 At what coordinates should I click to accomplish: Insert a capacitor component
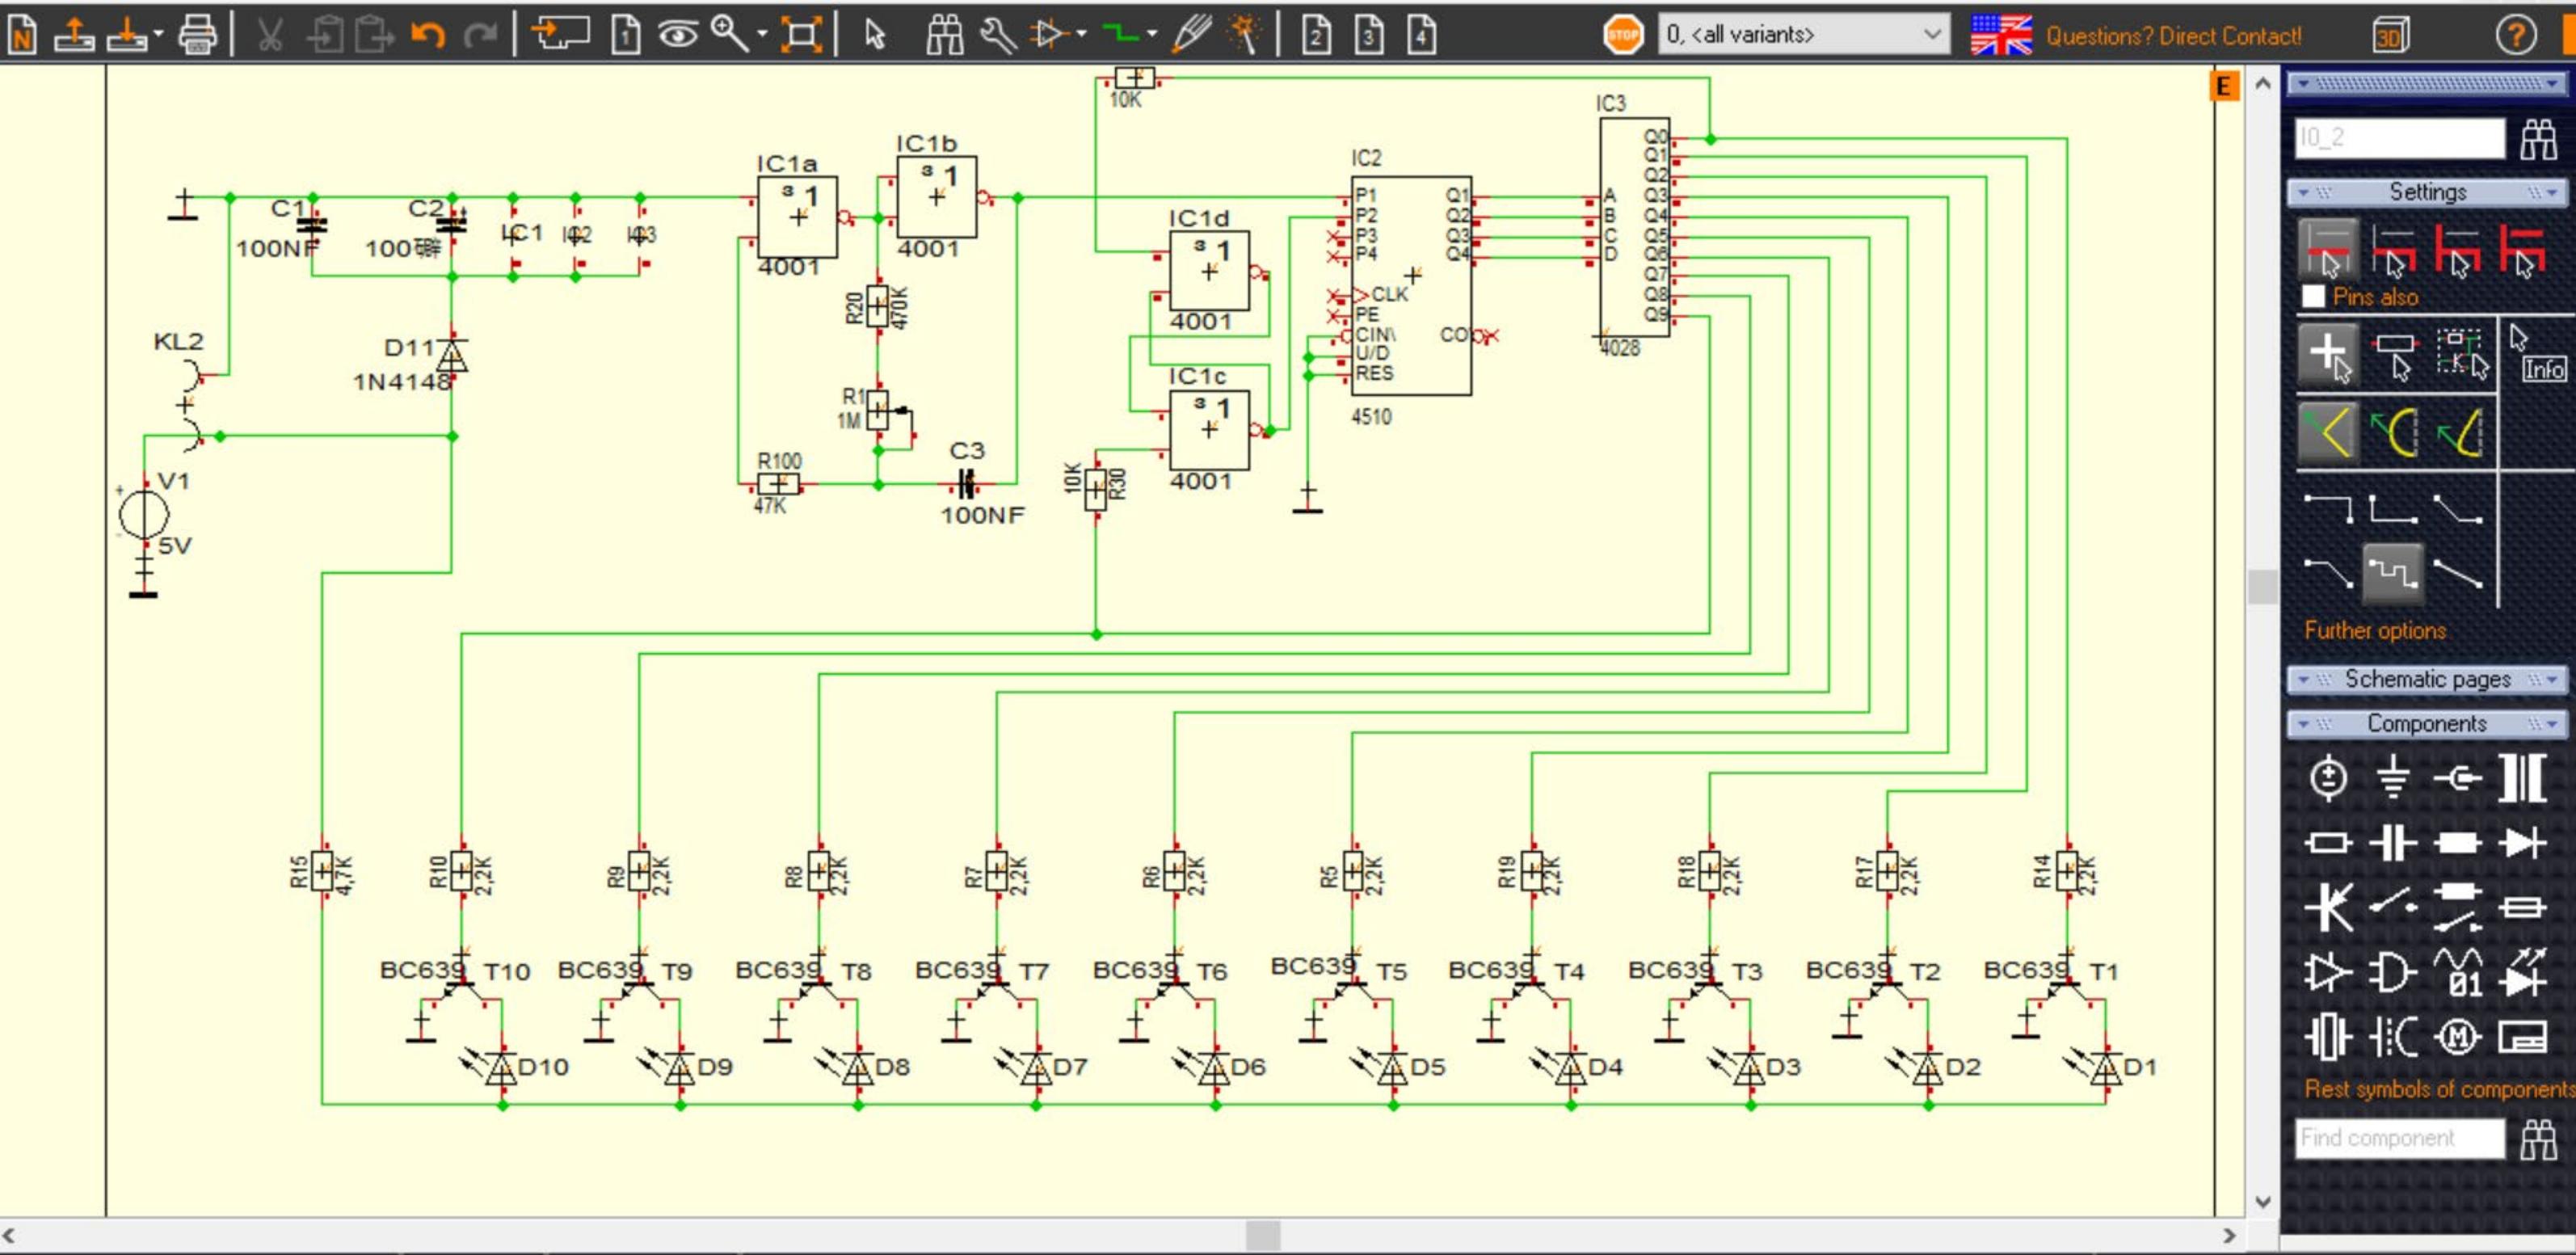(x=2392, y=843)
